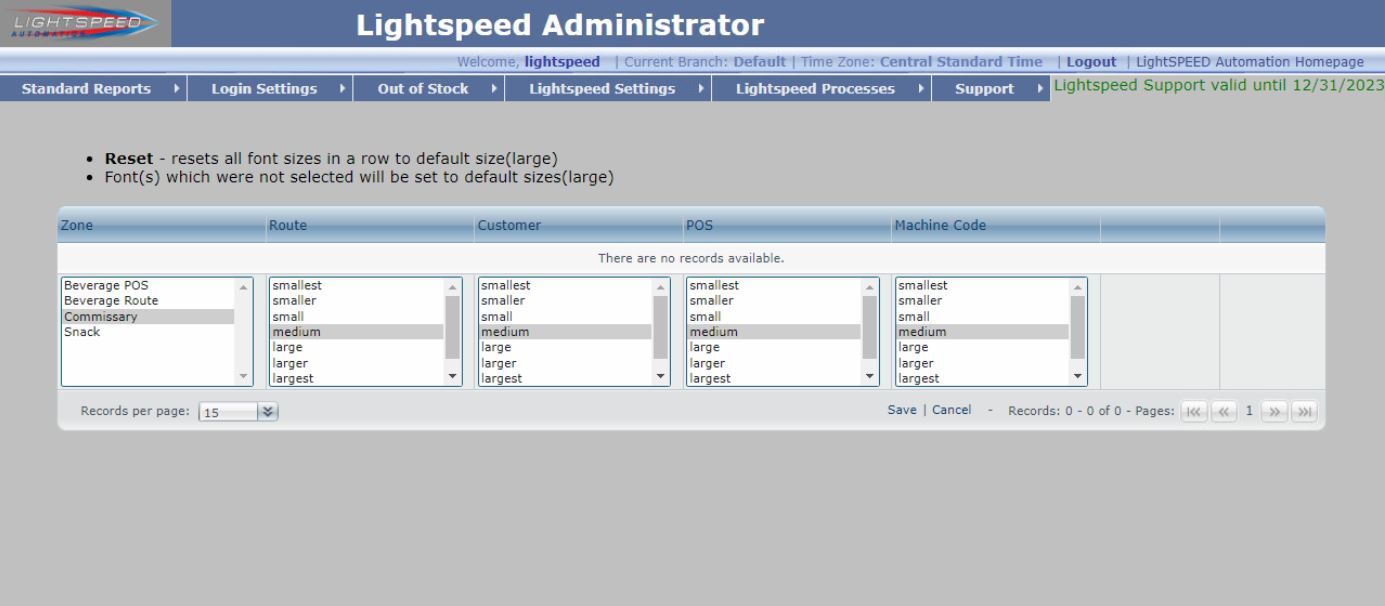
Task: Cancel the font size changes
Action: 952,411
